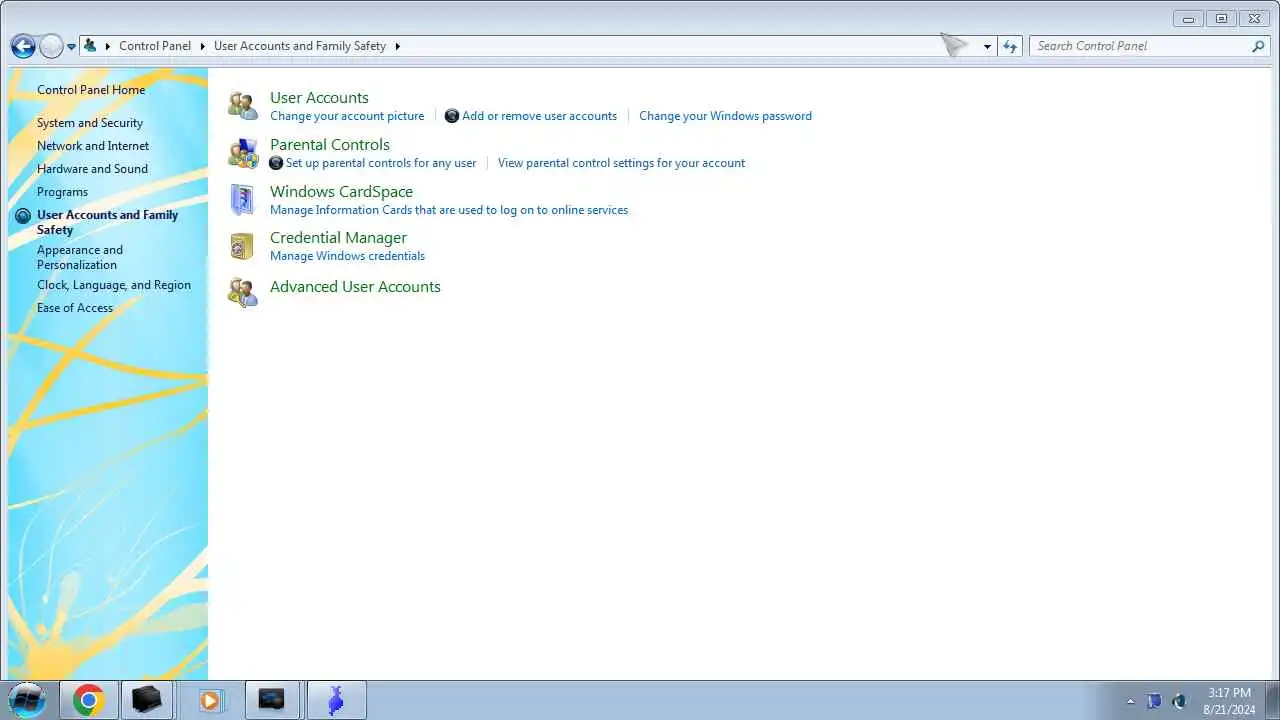Screen dimensions: 1280x720
Task: Click the Back navigation arrow button
Action: pyautogui.click(x=23, y=46)
